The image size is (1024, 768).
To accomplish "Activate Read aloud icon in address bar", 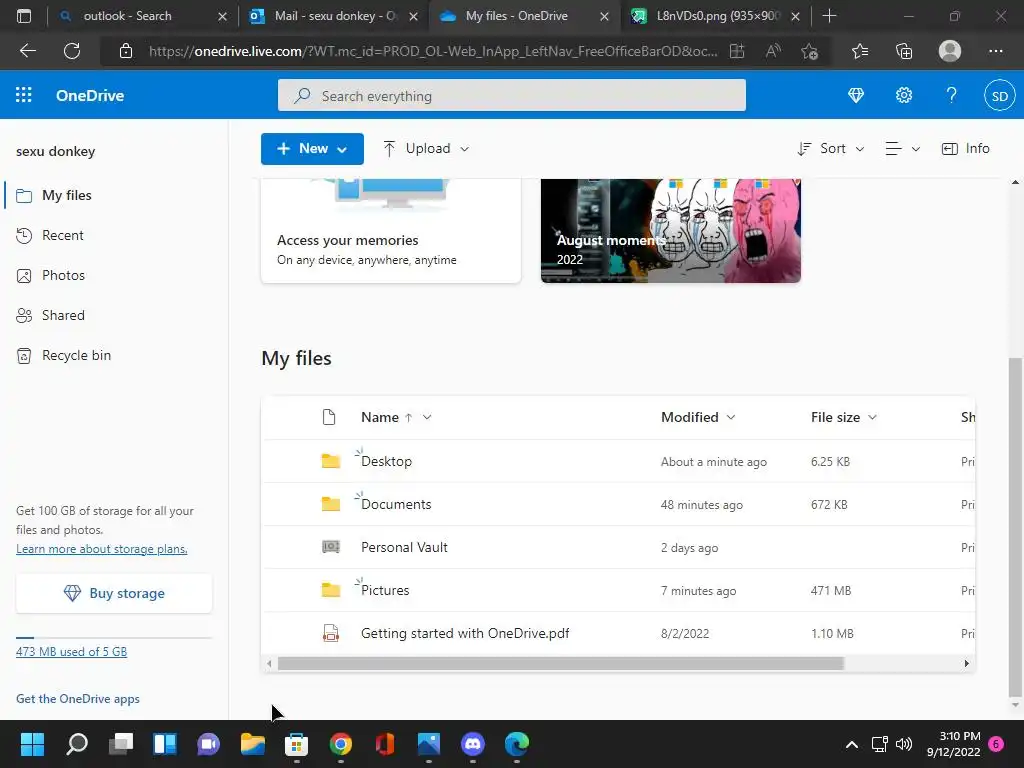I will click(x=773, y=51).
